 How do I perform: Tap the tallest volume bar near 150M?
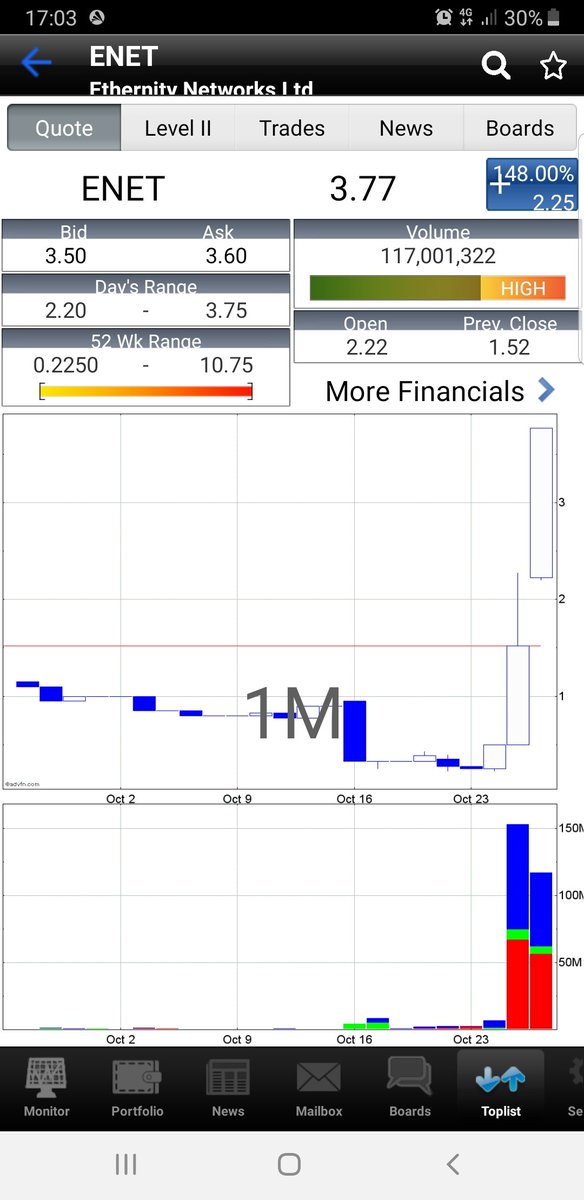[517, 926]
